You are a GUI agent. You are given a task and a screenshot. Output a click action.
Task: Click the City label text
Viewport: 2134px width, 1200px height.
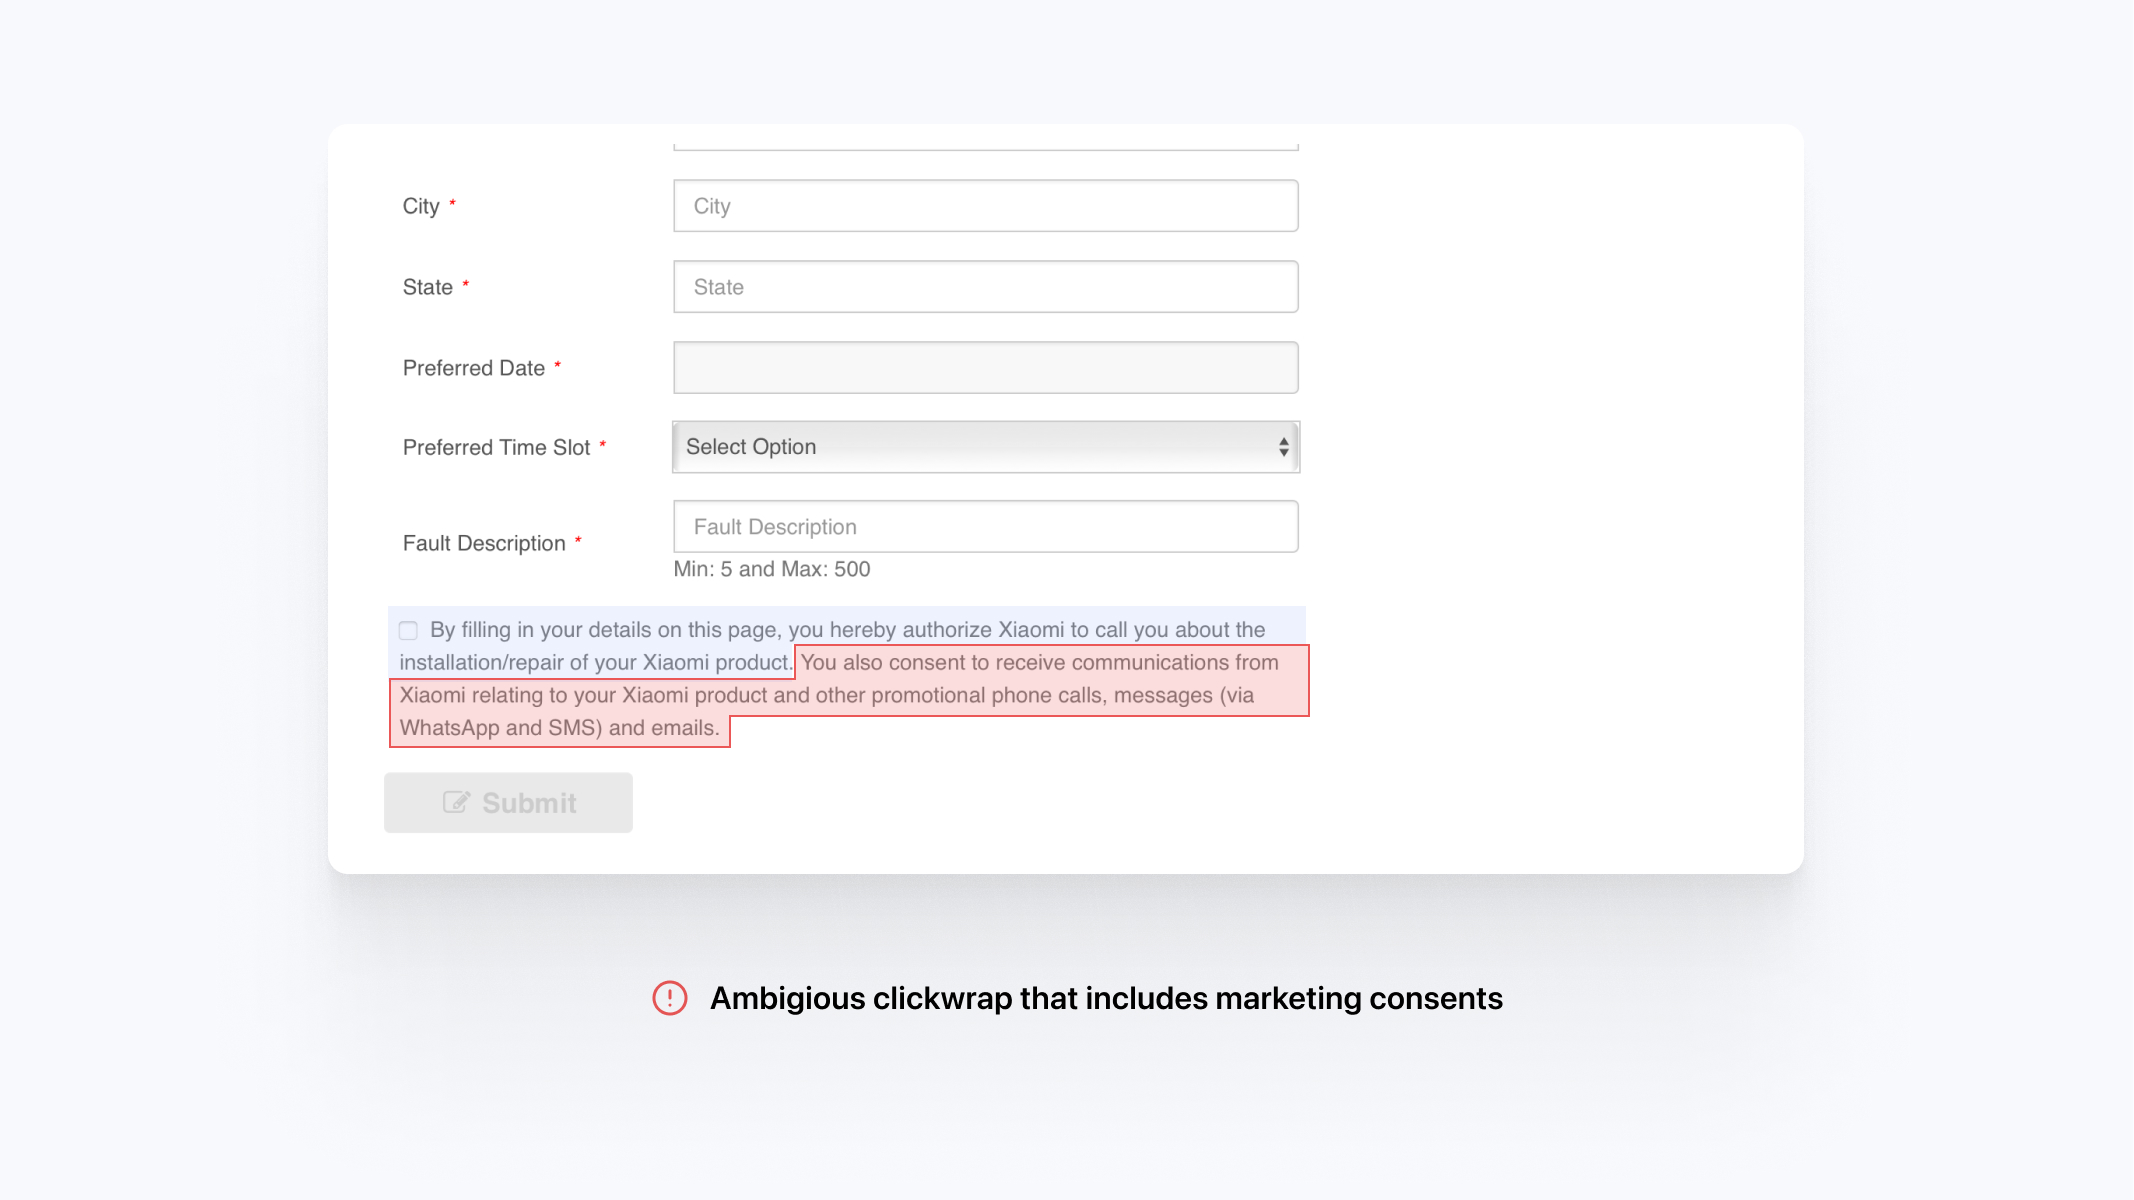click(420, 205)
